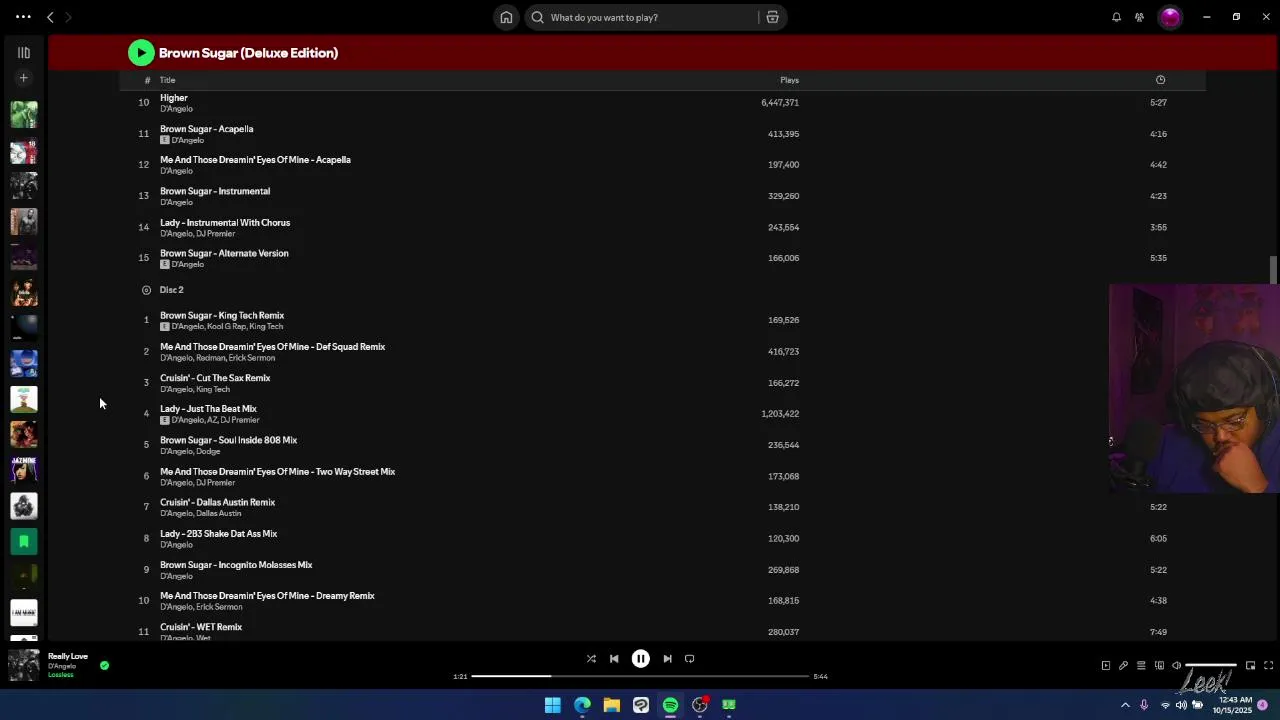Toggle repeat mode
Image resolution: width=1280 pixels, height=720 pixels.
coord(689,659)
